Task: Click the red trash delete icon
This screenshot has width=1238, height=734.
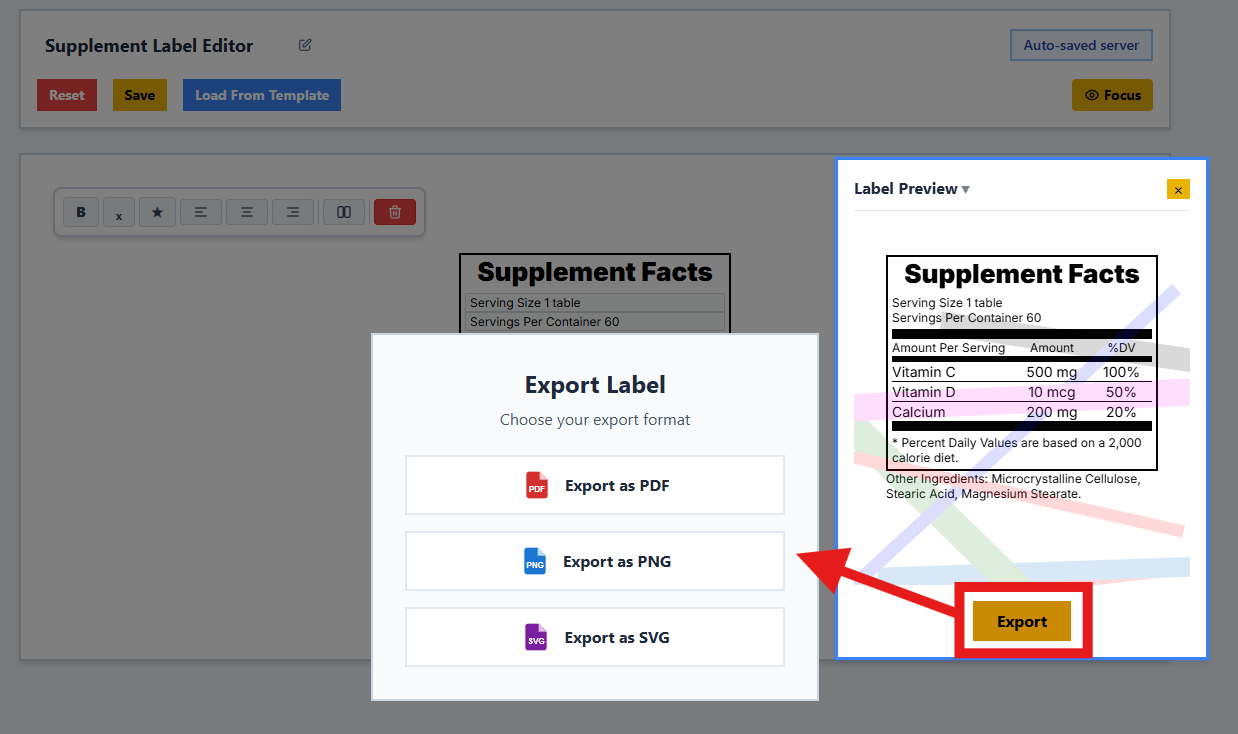Action: (x=394, y=211)
